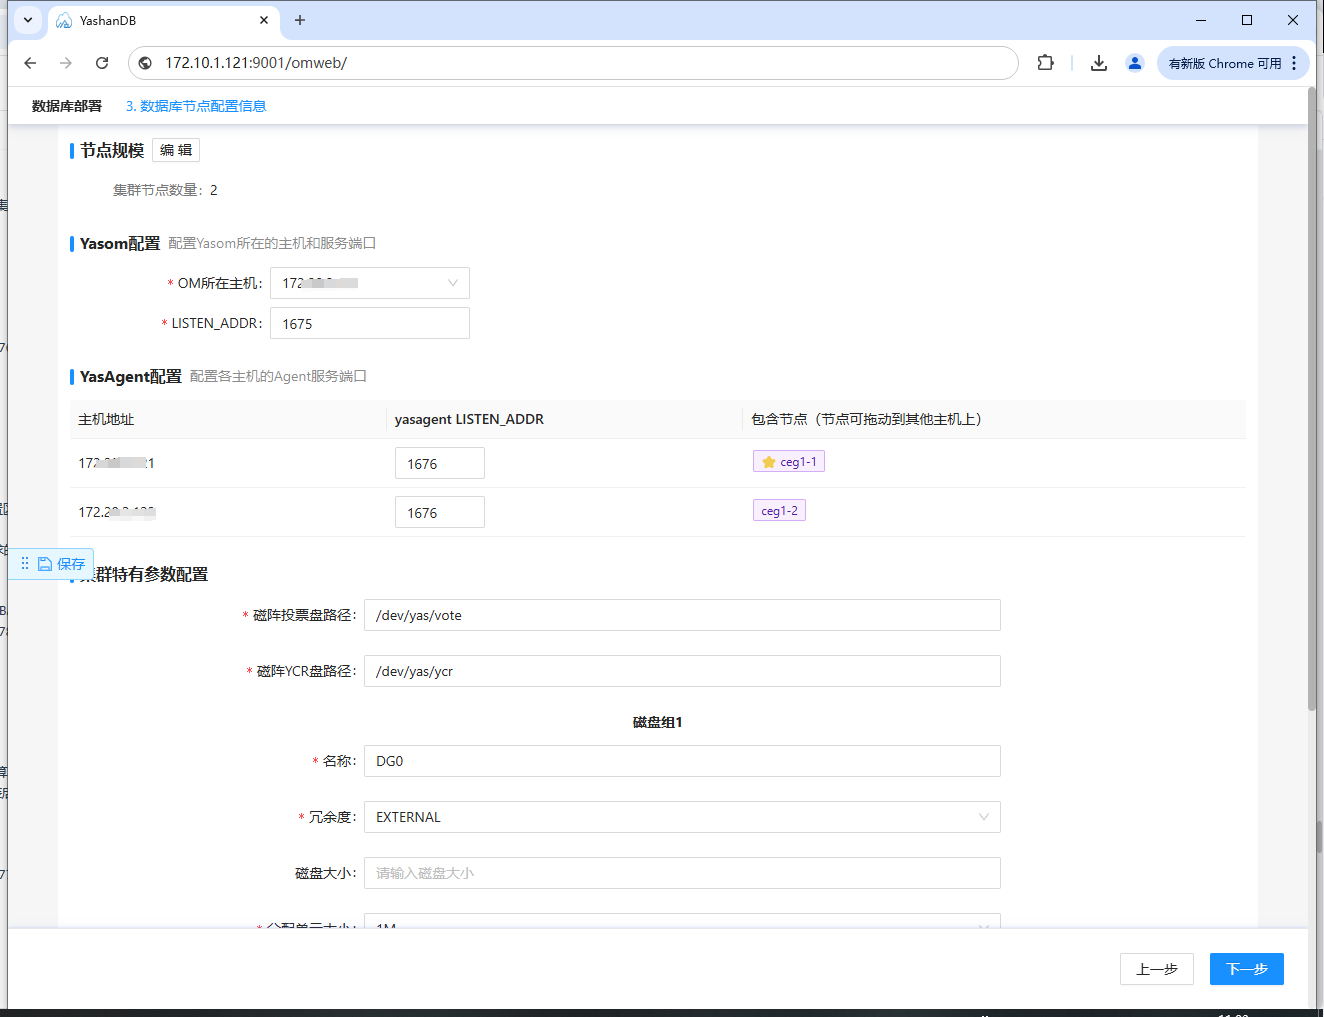Click the 磁盘组1 section heading
This screenshot has width=1324, height=1017.
click(657, 722)
